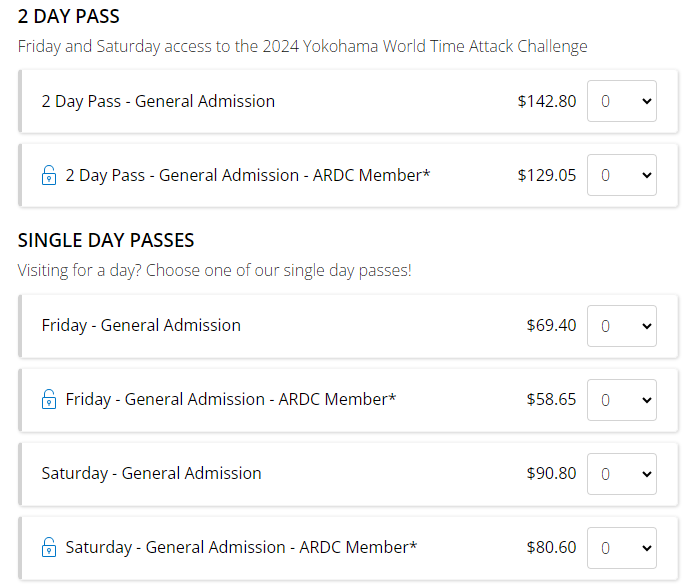Click the $80.60 Saturday member price
This screenshot has height=587, width=693.
click(551, 547)
